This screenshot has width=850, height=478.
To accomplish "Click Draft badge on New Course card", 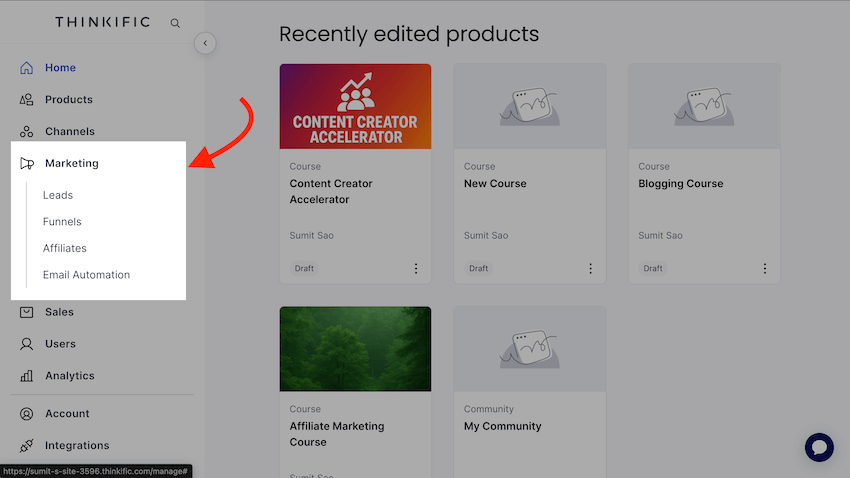I will (x=479, y=268).
